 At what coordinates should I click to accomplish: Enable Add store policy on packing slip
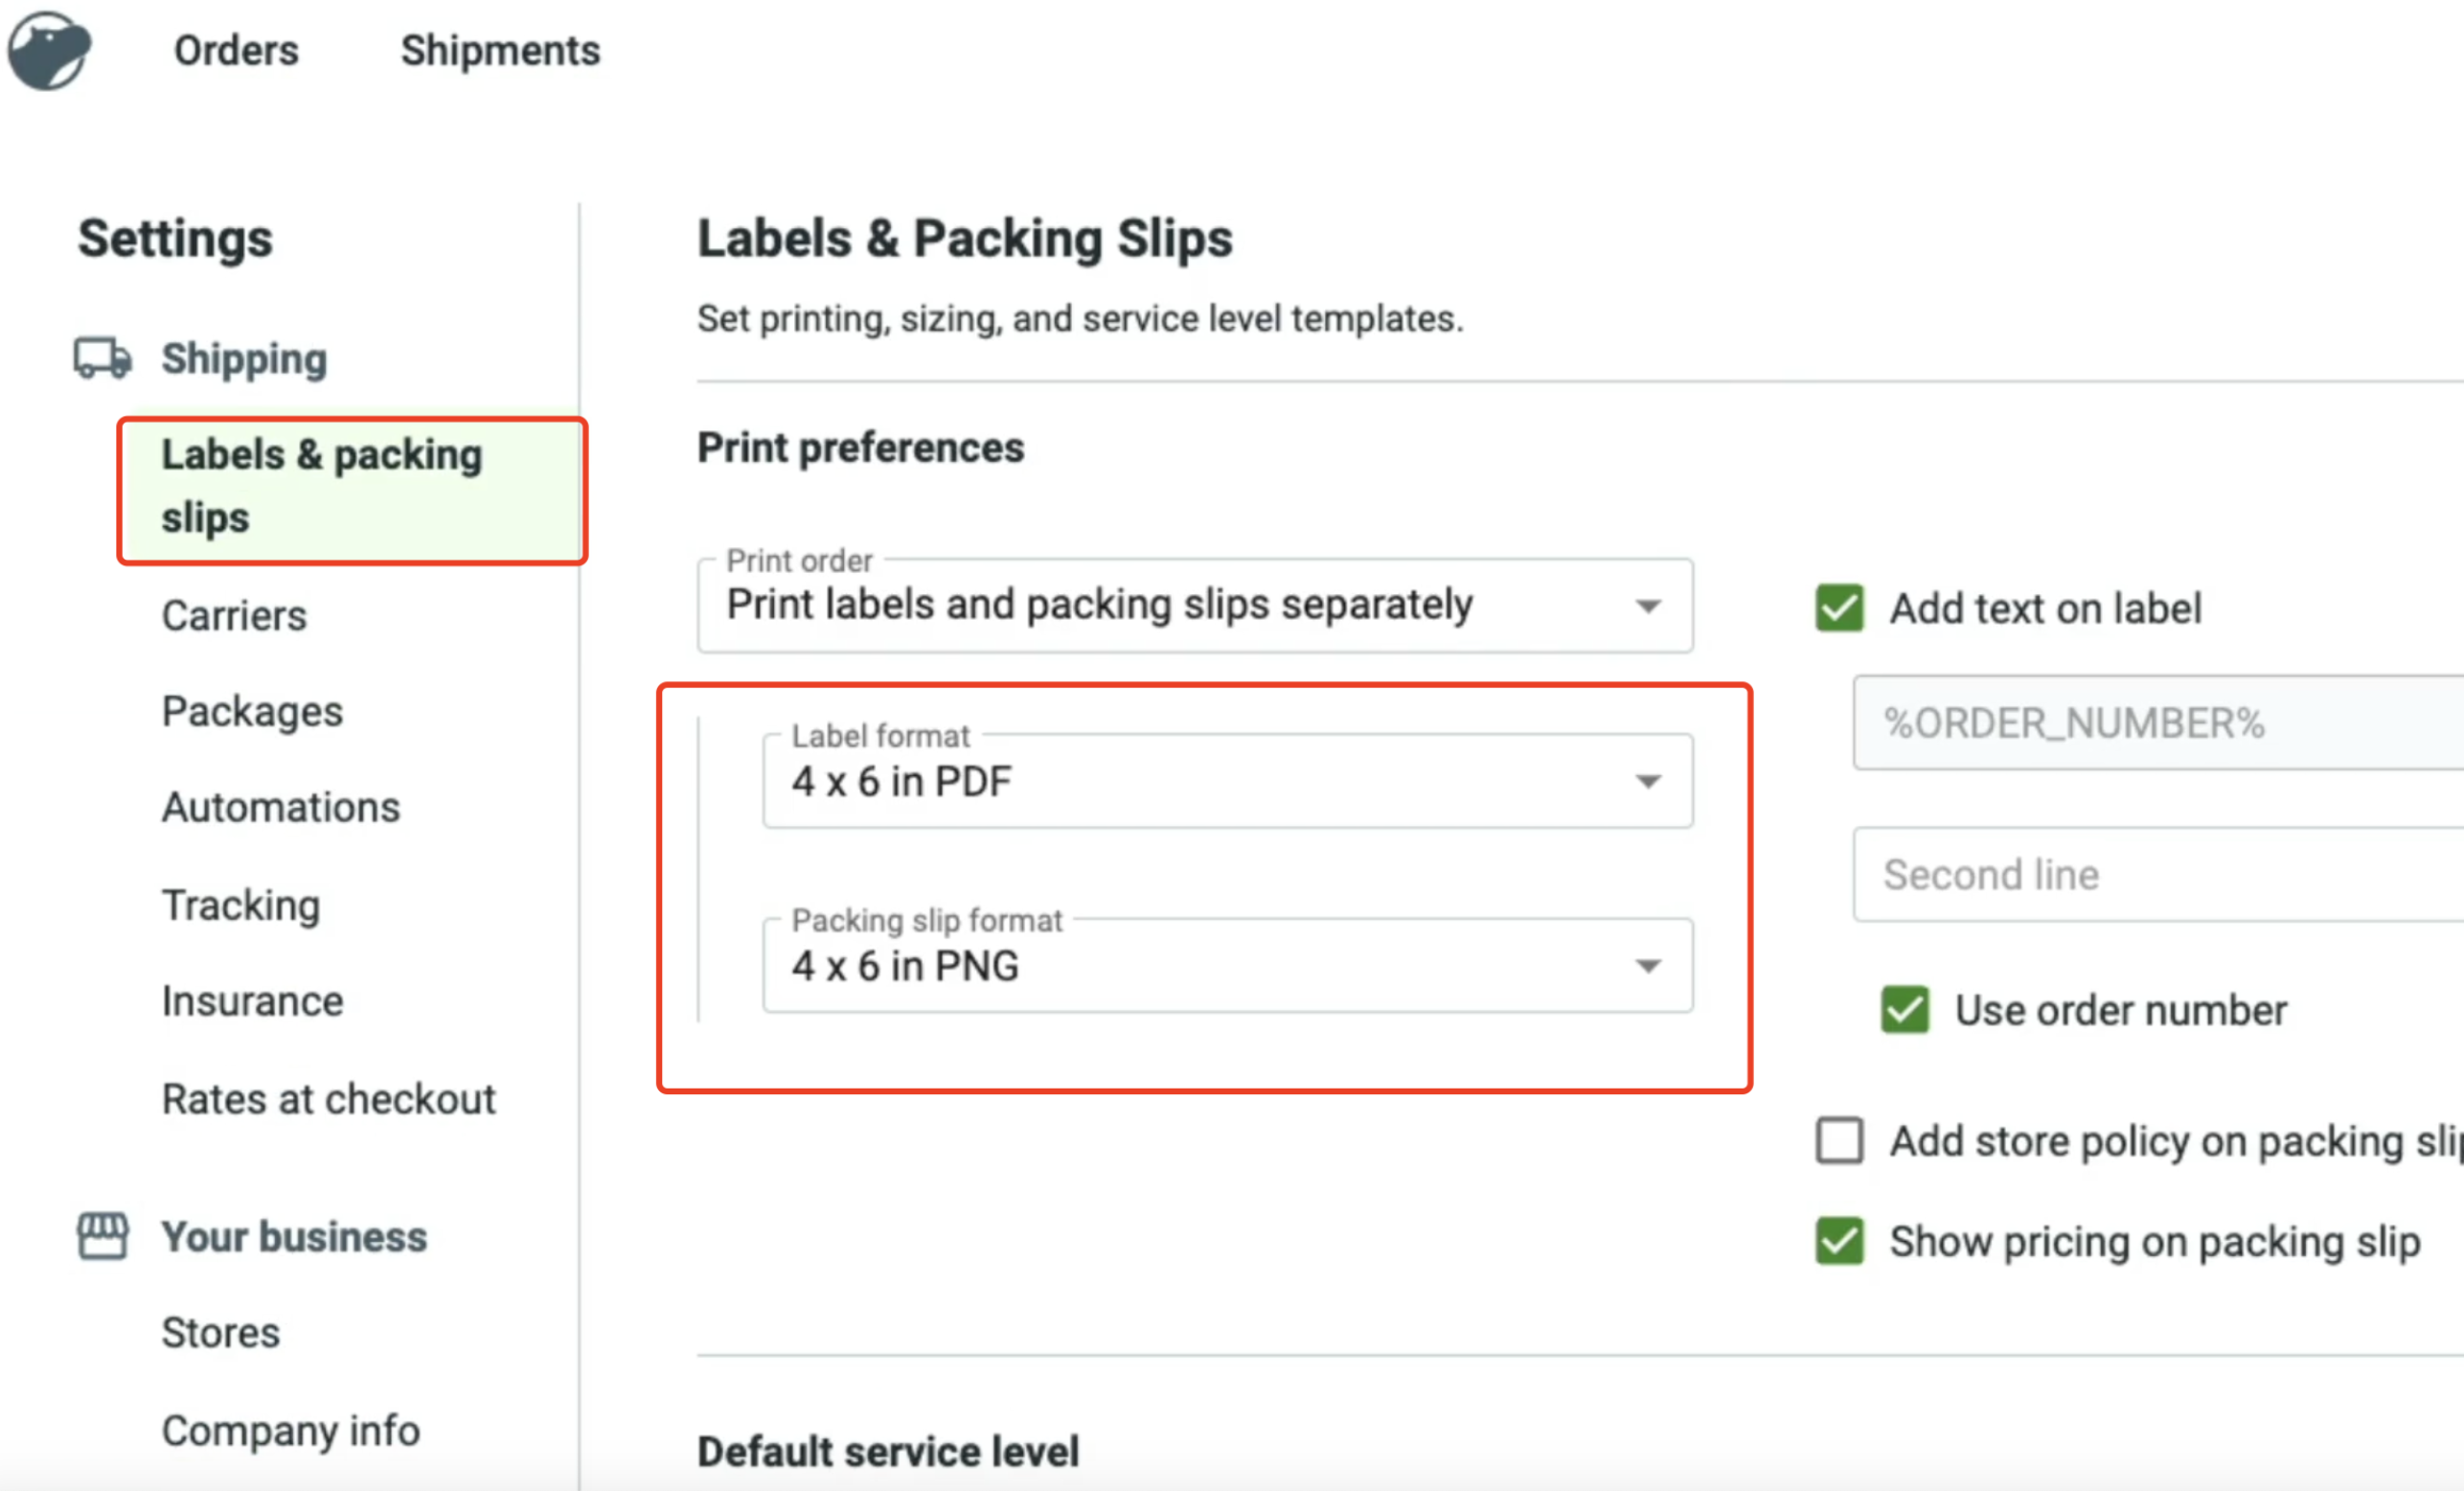1838,1141
